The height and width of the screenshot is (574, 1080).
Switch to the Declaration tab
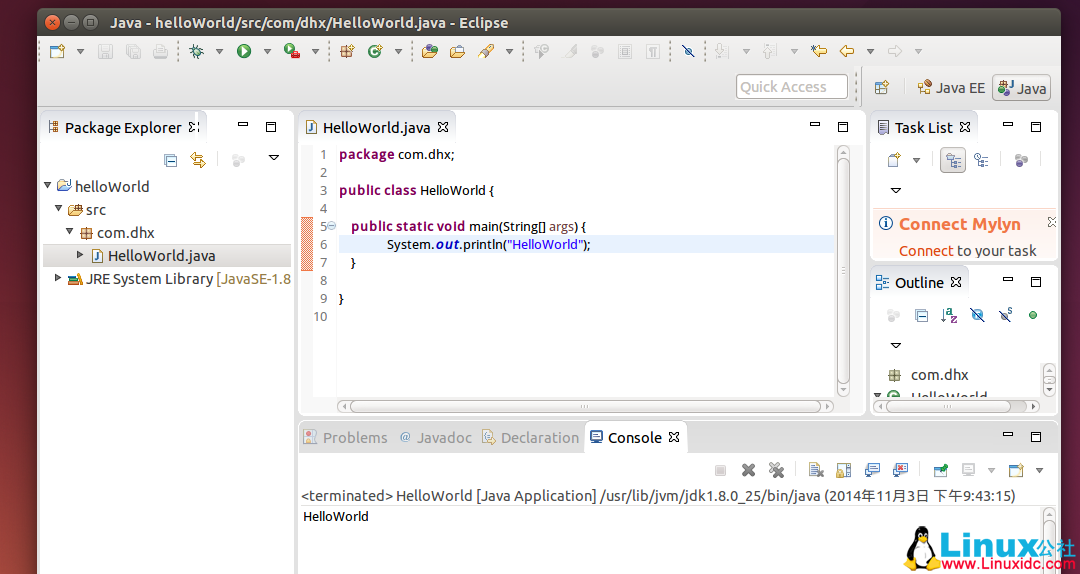tap(530, 438)
